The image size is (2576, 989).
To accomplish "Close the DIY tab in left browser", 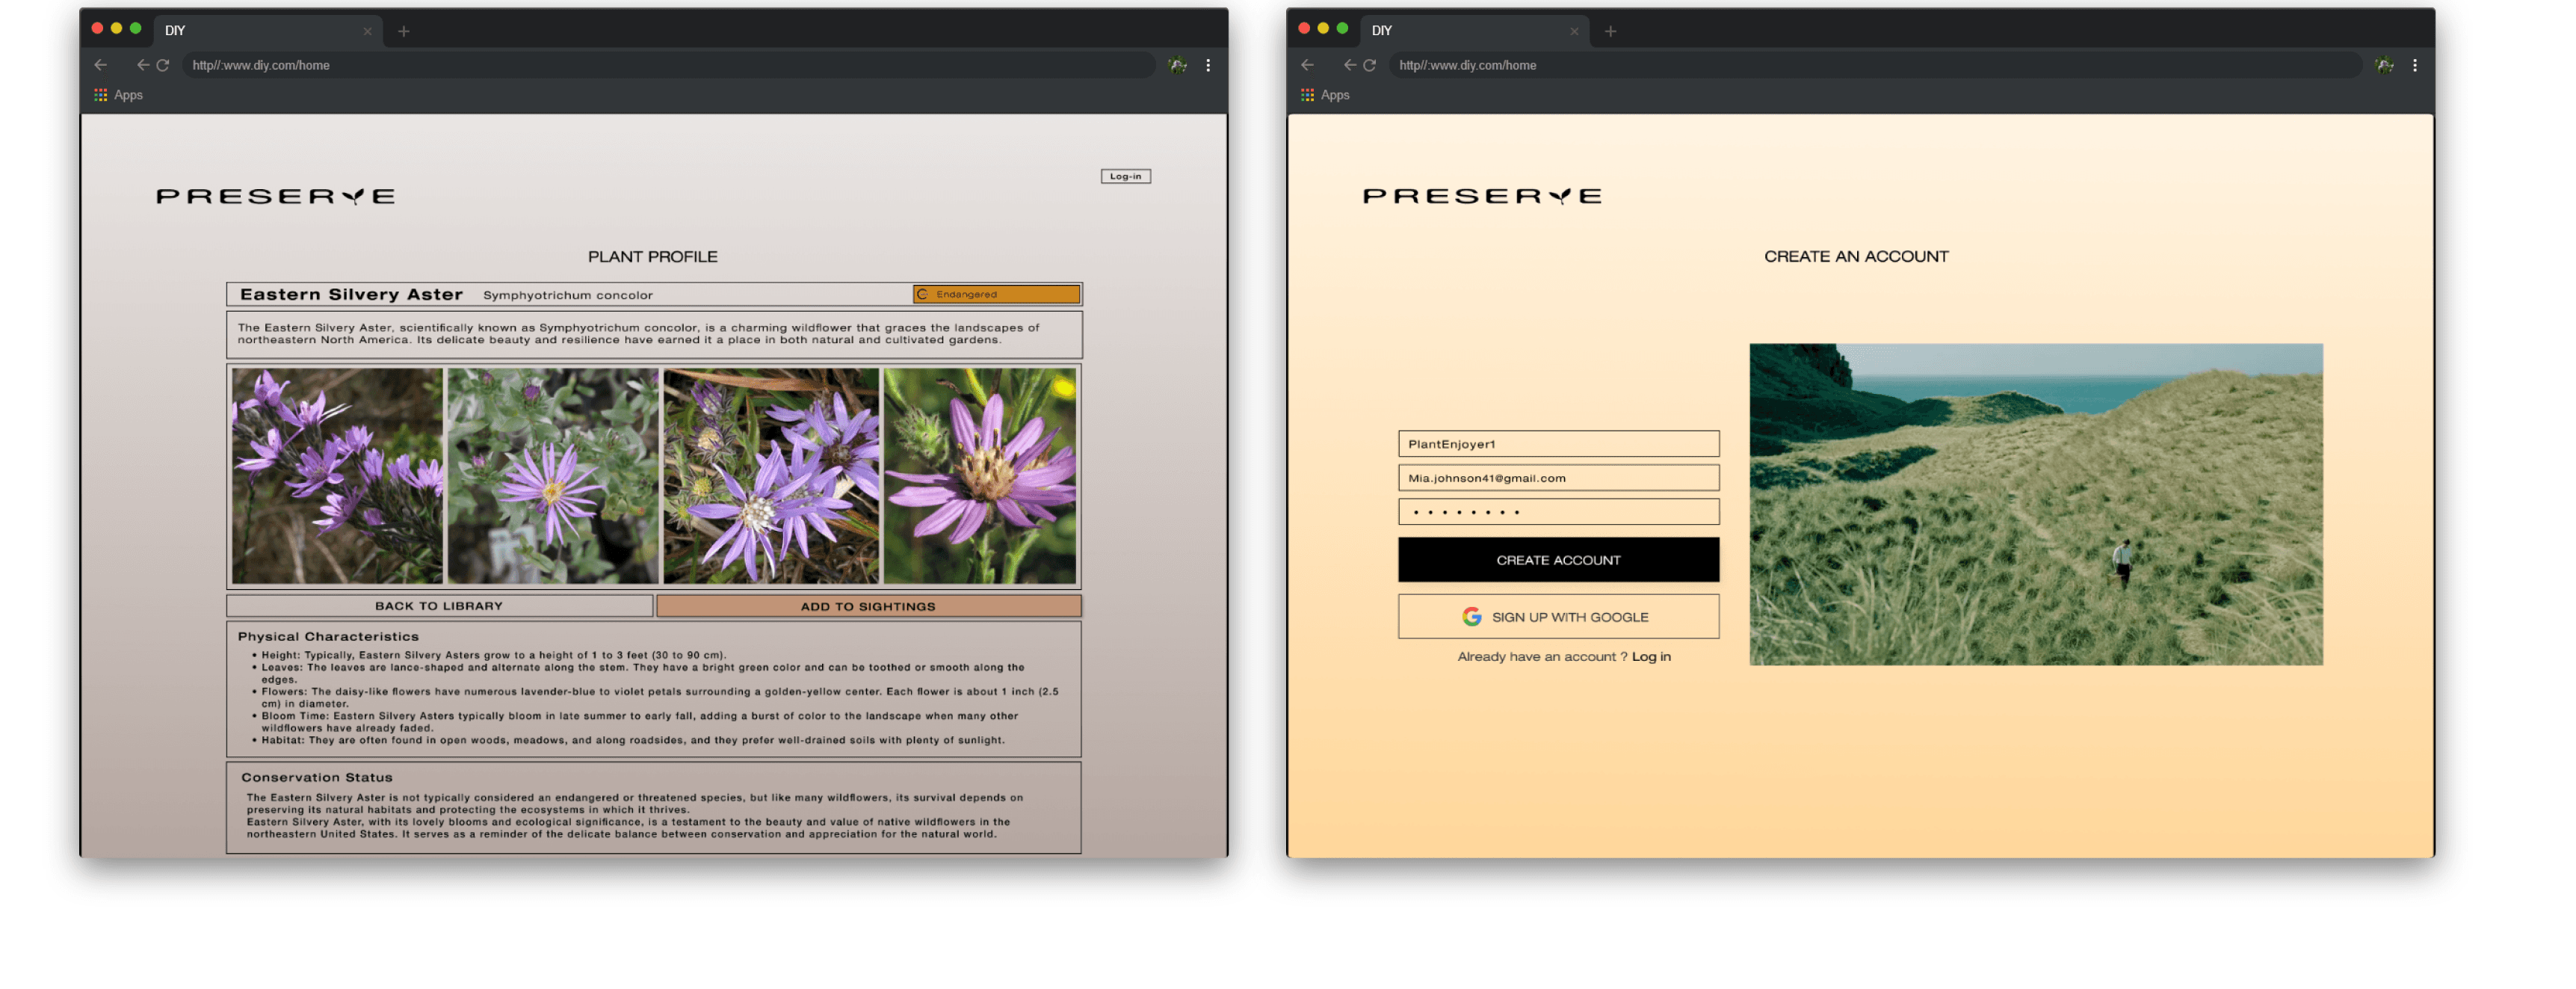I will pyautogui.click(x=367, y=31).
